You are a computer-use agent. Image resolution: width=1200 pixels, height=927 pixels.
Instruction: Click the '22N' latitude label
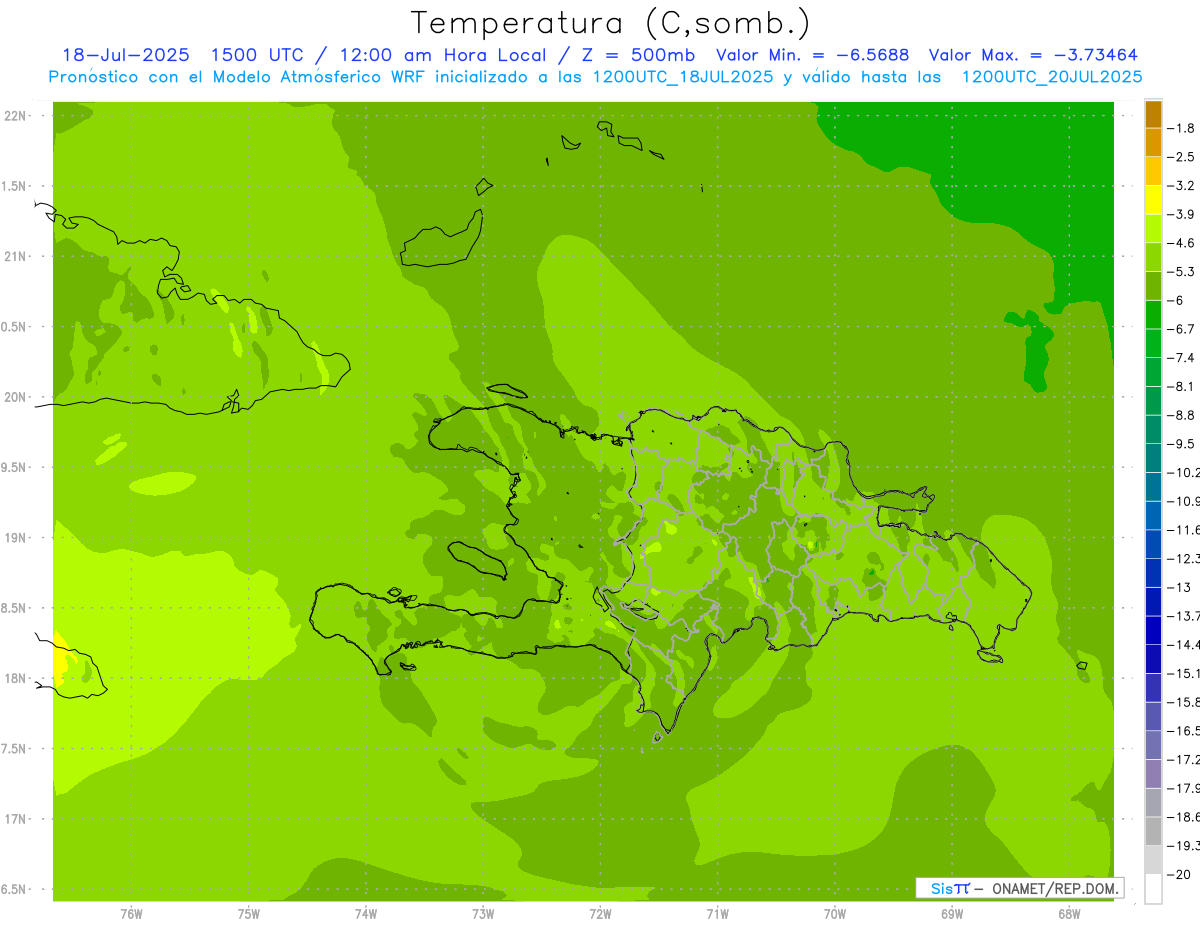tap(16, 116)
